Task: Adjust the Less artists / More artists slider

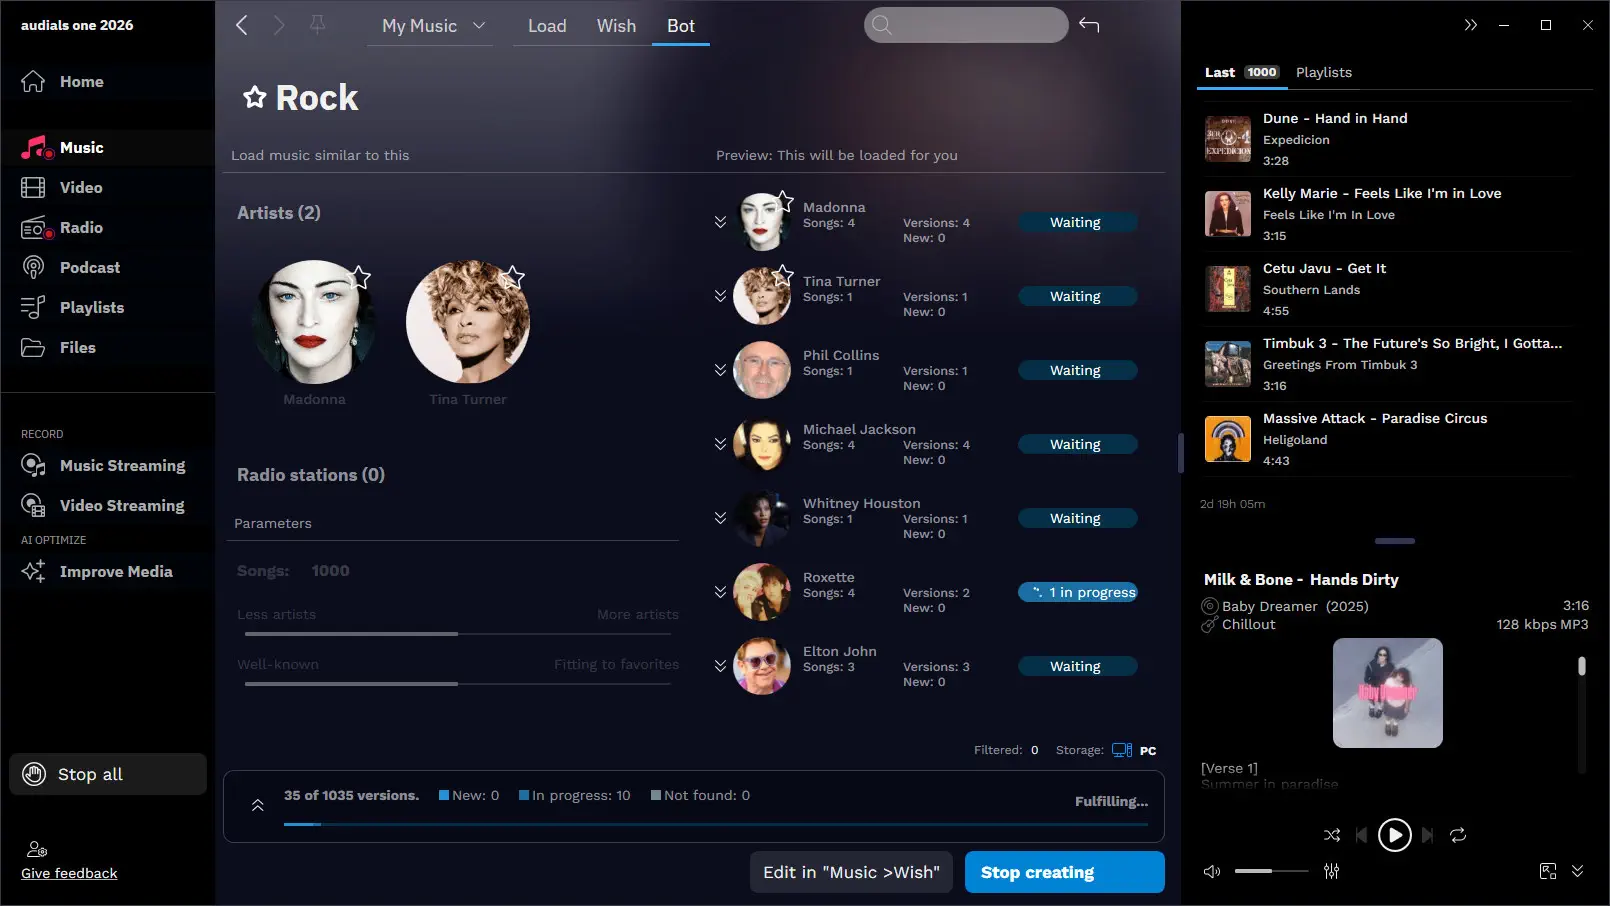Action: (458, 634)
